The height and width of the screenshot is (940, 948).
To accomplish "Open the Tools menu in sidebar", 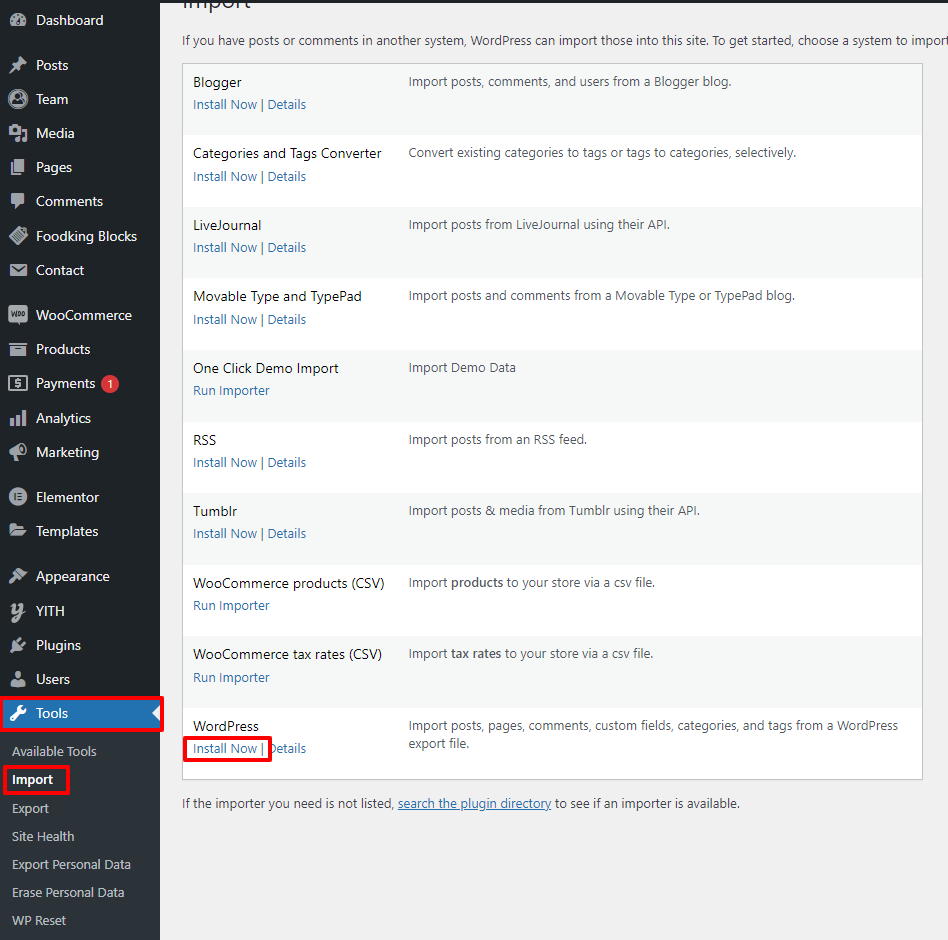I will [52, 713].
